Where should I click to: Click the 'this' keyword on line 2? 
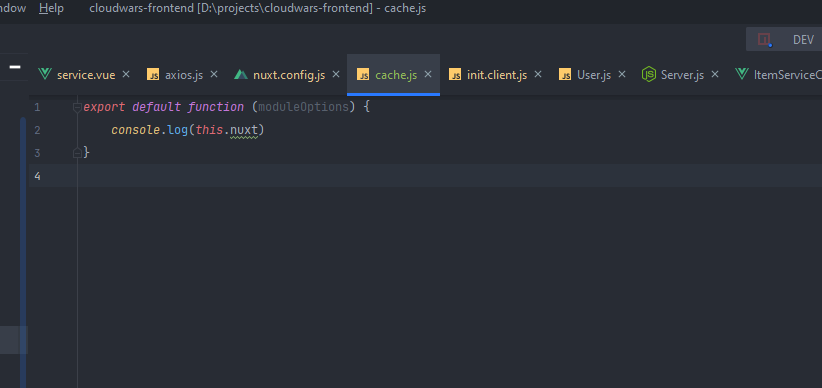pyautogui.click(x=209, y=130)
